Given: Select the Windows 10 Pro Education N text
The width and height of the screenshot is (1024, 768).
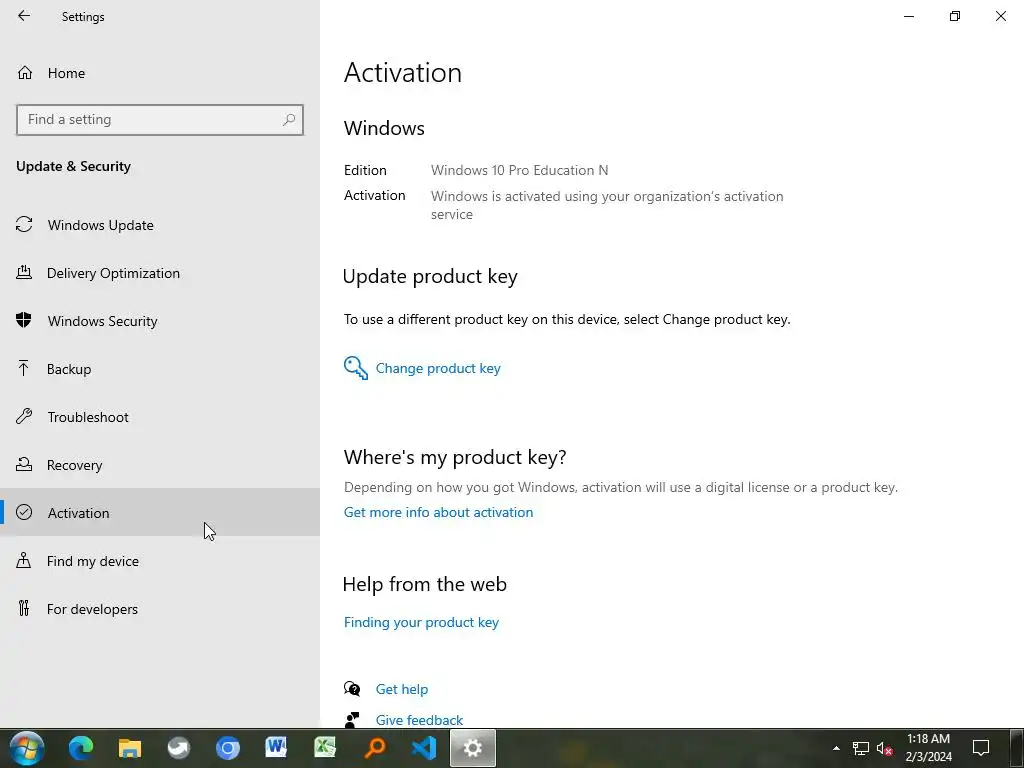Looking at the screenshot, I should (x=519, y=170).
